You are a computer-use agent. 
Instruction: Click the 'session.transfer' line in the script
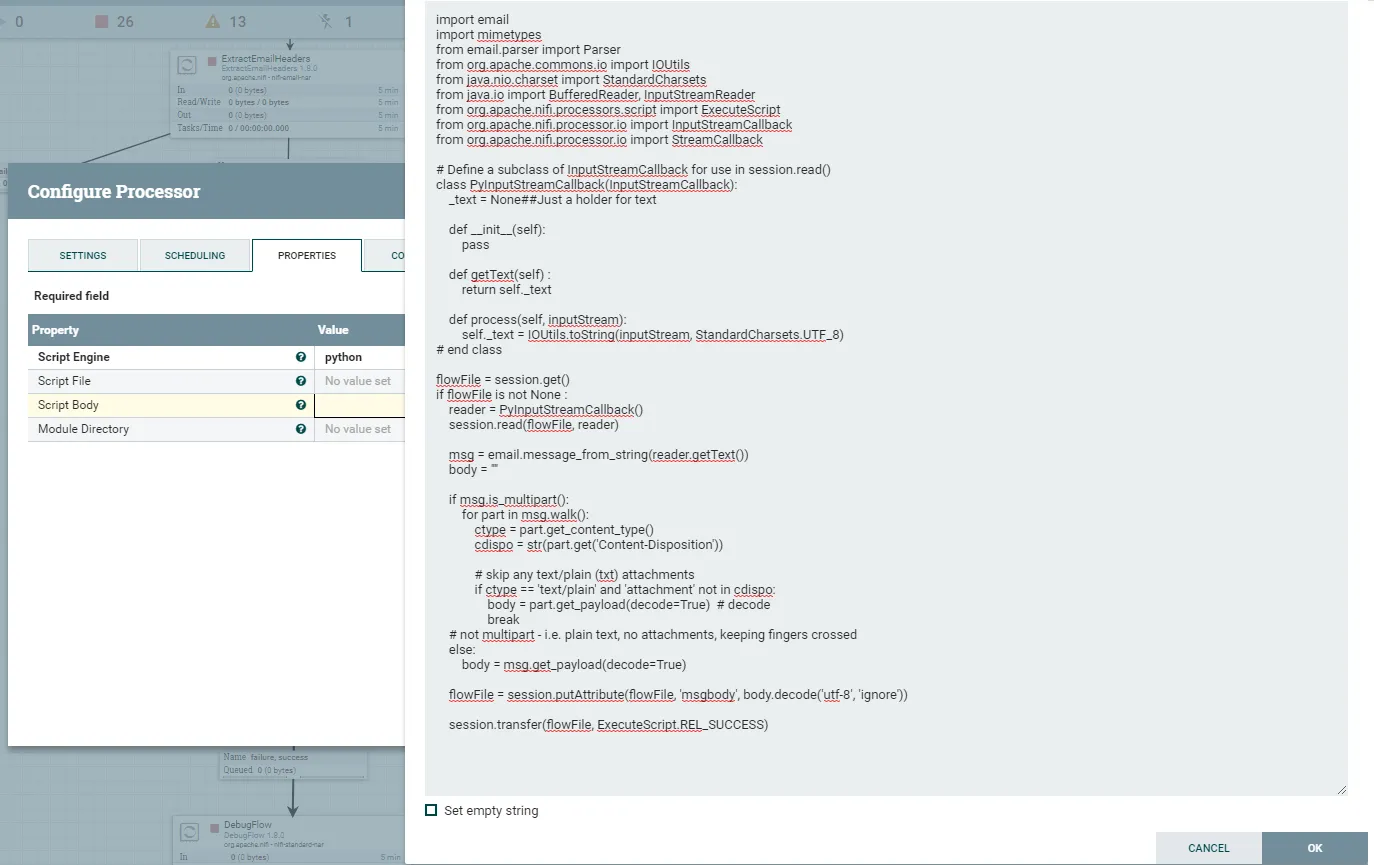(608, 725)
